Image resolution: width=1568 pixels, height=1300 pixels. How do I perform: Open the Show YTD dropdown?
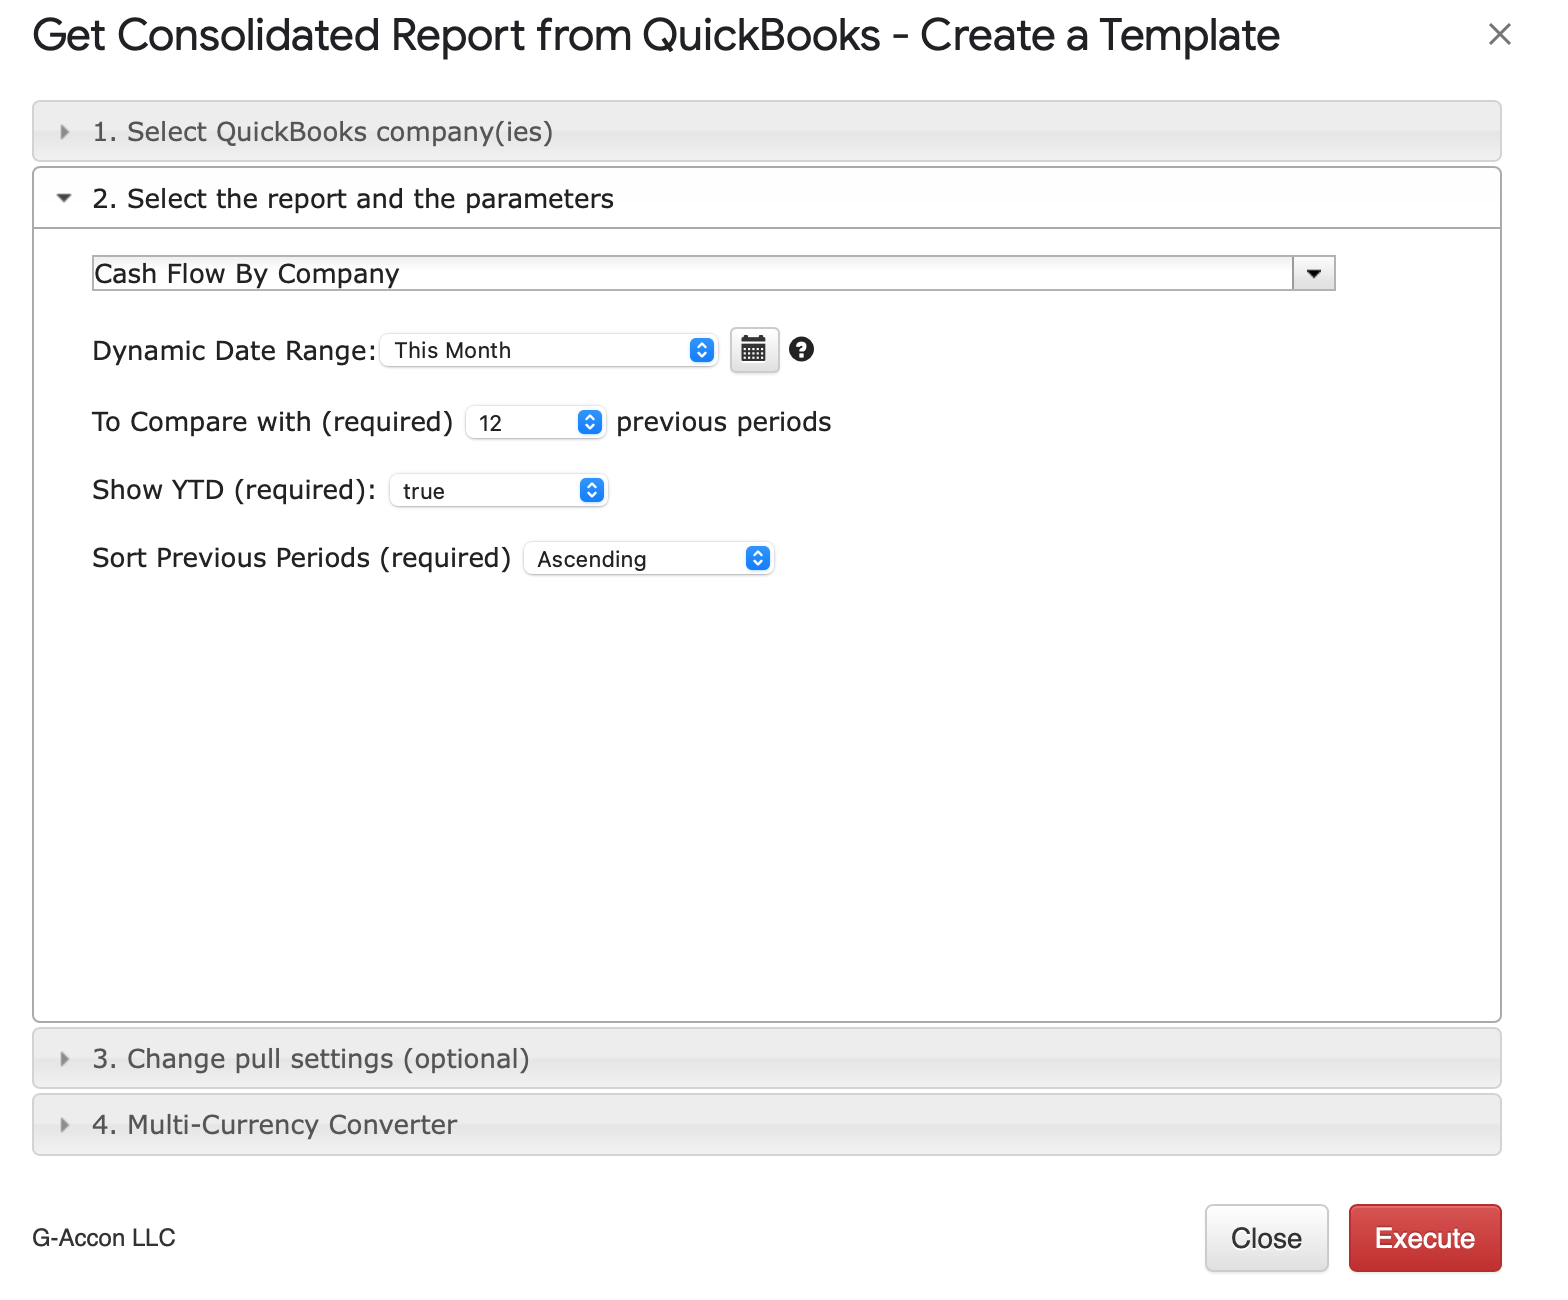(498, 490)
